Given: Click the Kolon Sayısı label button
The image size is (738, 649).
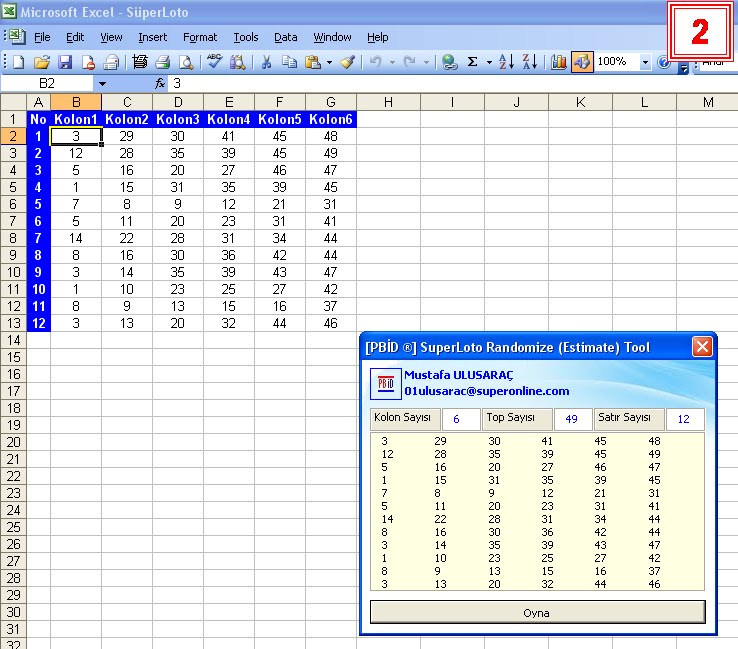Looking at the screenshot, I should (405, 419).
